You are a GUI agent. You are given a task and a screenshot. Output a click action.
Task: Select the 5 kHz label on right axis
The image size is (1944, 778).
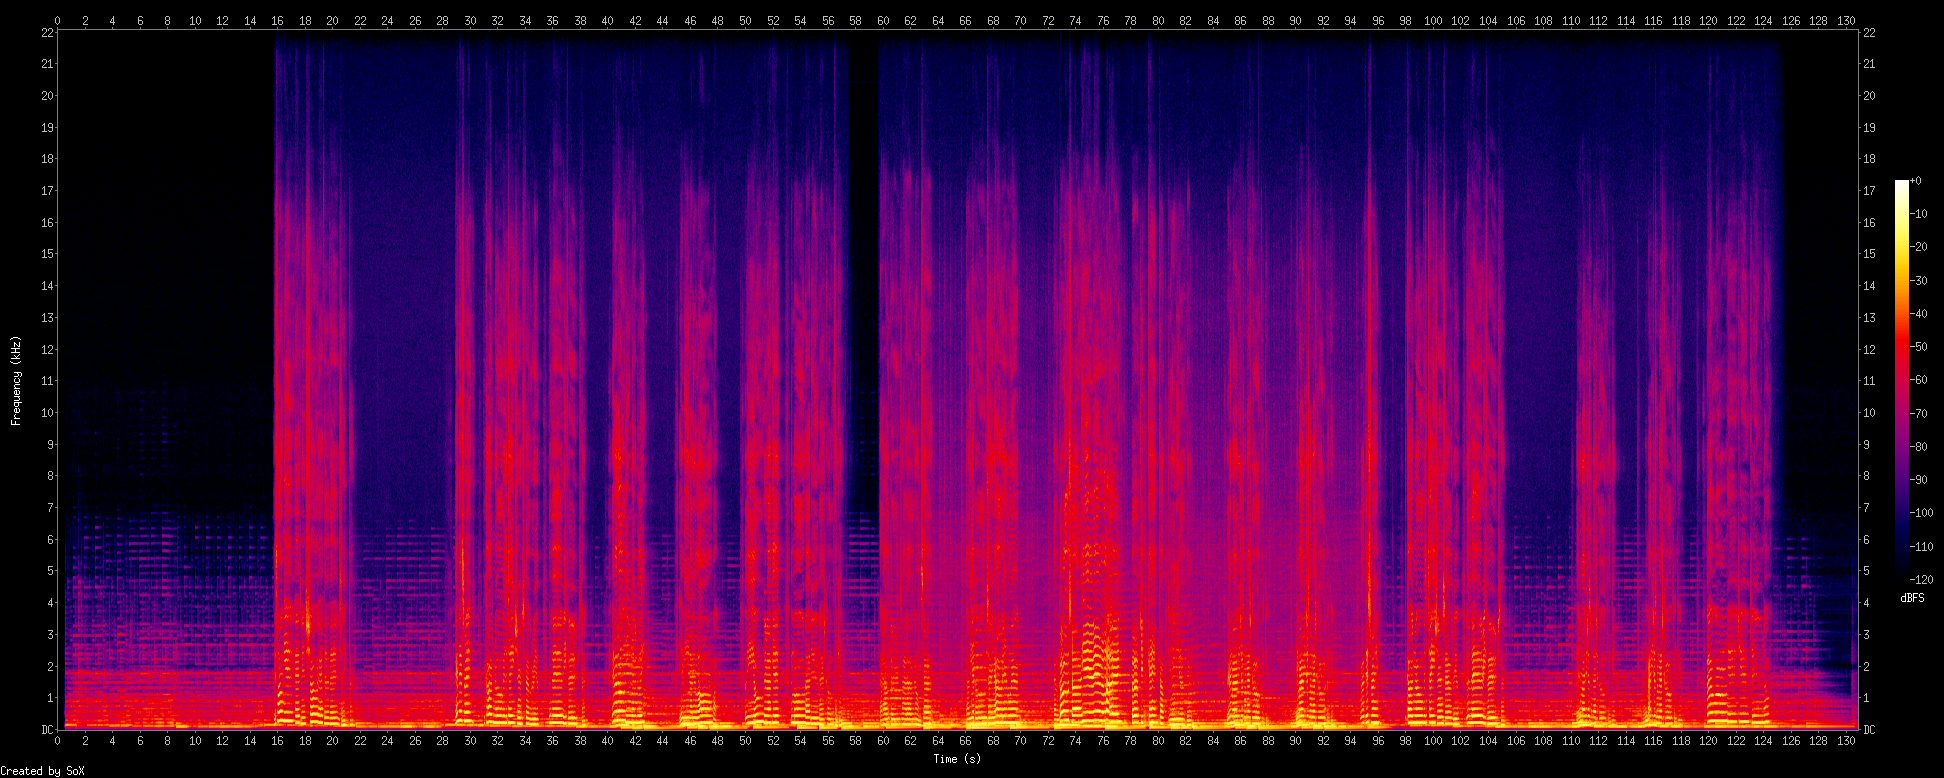pos(1866,571)
